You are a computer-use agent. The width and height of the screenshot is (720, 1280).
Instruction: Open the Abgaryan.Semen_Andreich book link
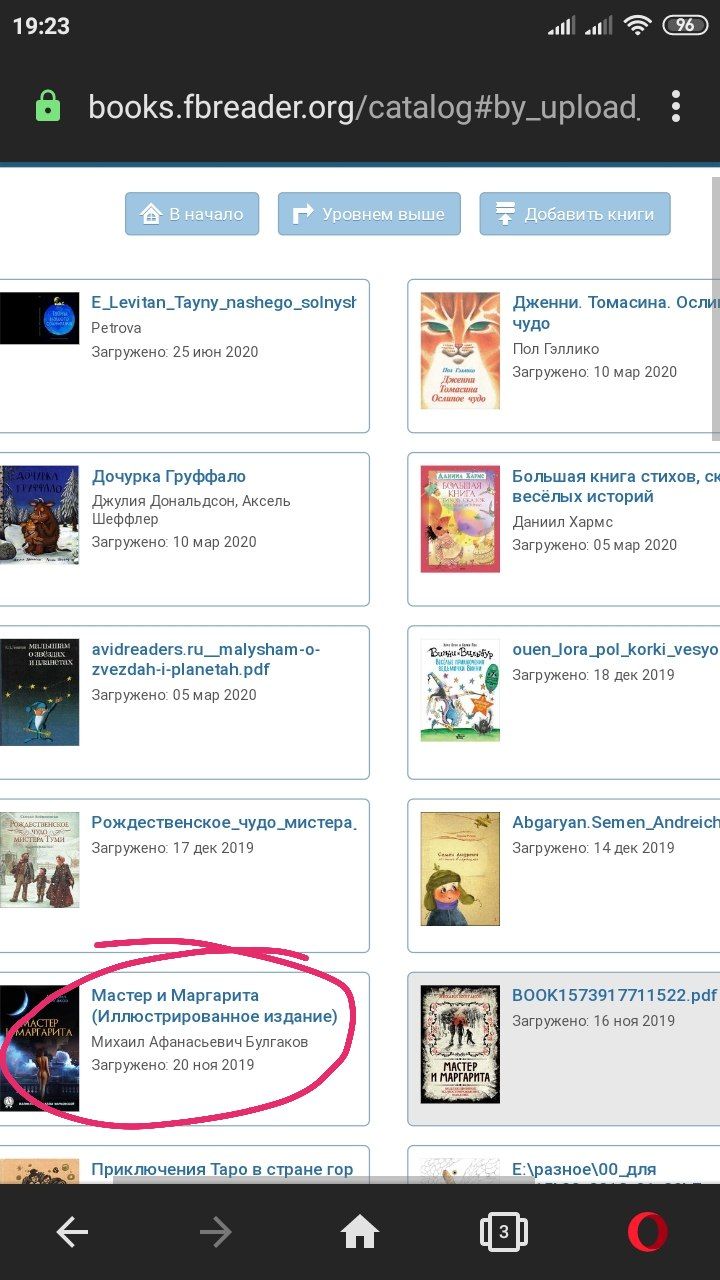(615, 822)
